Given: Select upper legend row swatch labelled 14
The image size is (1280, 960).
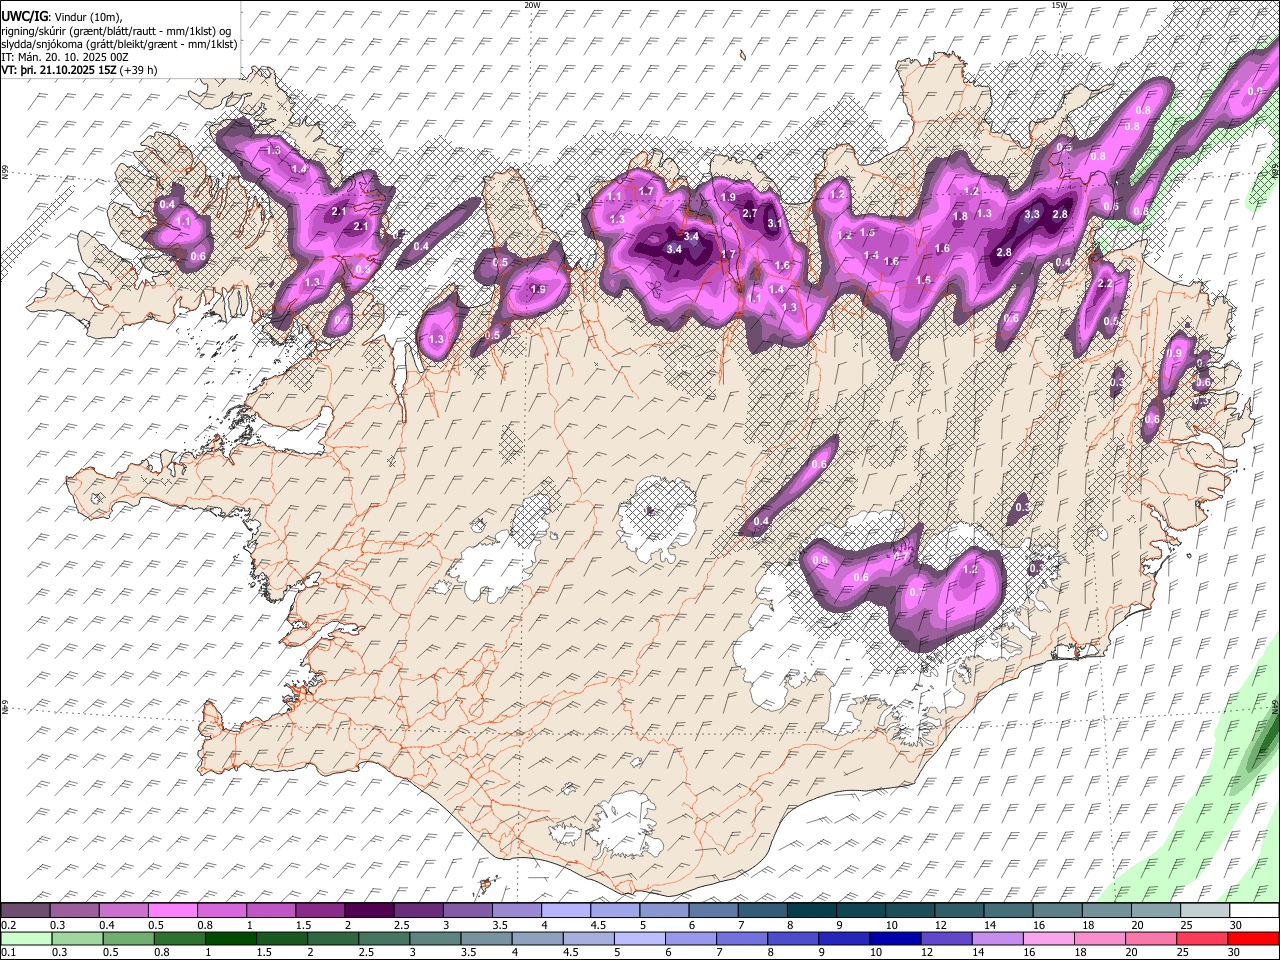Looking at the screenshot, I should [x=1008, y=911].
